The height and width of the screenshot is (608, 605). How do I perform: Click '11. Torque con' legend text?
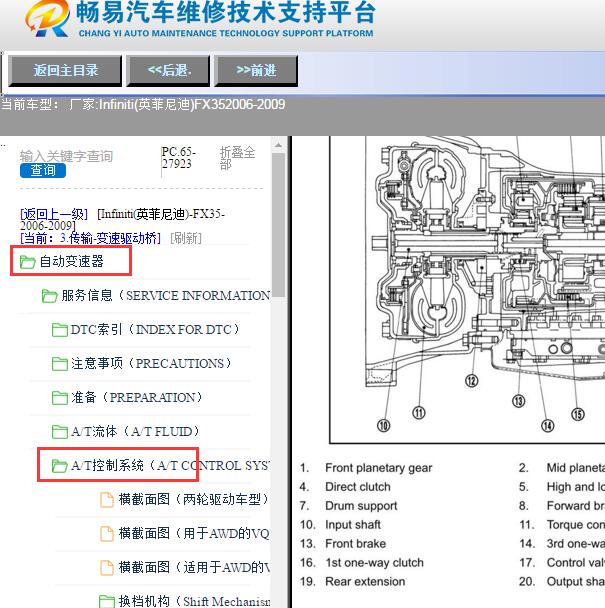pos(562,525)
